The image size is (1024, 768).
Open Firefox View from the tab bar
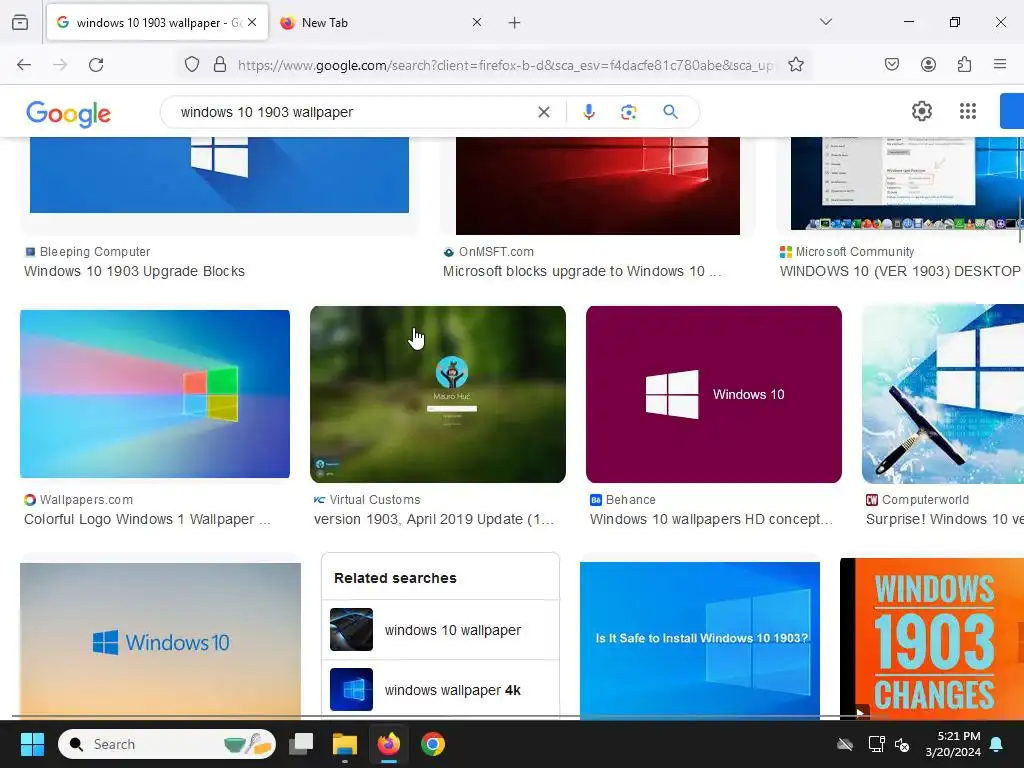(x=20, y=22)
